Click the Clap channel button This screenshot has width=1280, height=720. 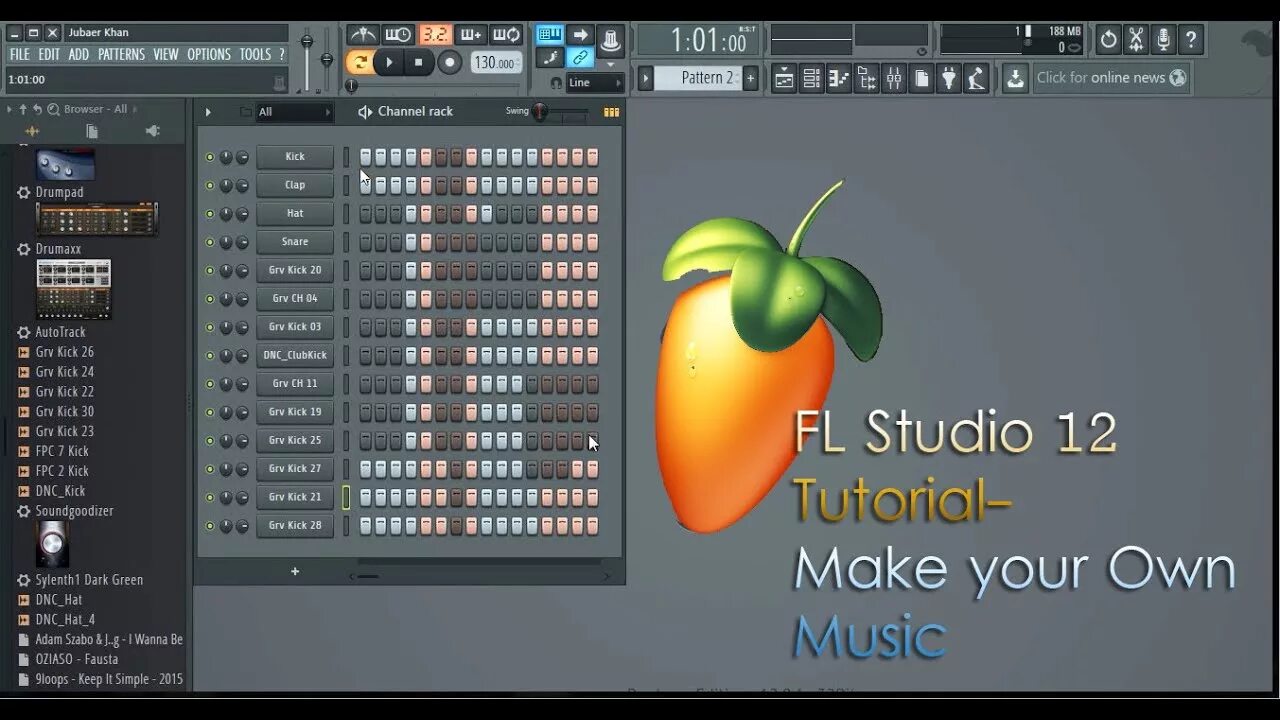coord(295,185)
